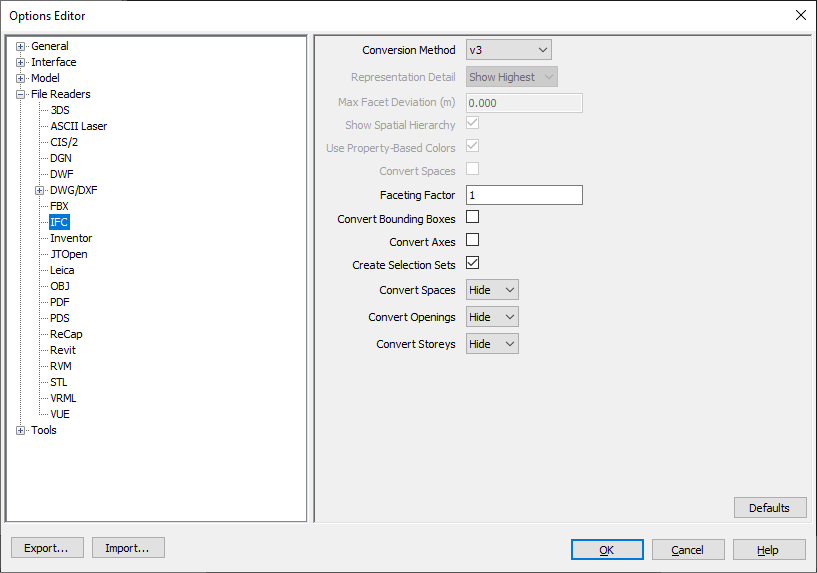The image size is (817, 573).
Task: Select the Model tree label
Action: pos(45,78)
